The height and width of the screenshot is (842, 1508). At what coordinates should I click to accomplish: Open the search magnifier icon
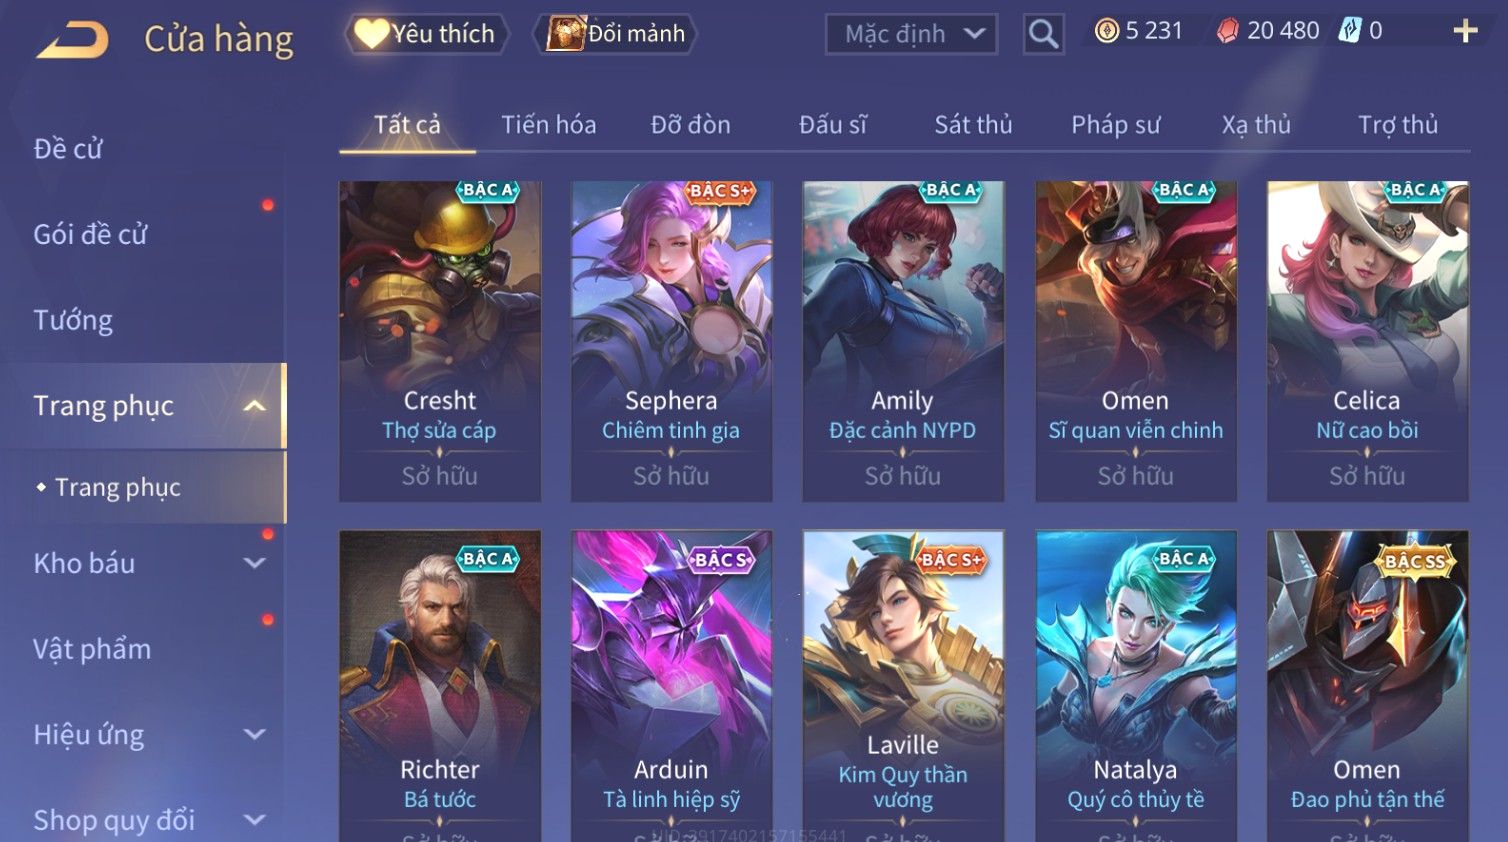tap(1043, 34)
